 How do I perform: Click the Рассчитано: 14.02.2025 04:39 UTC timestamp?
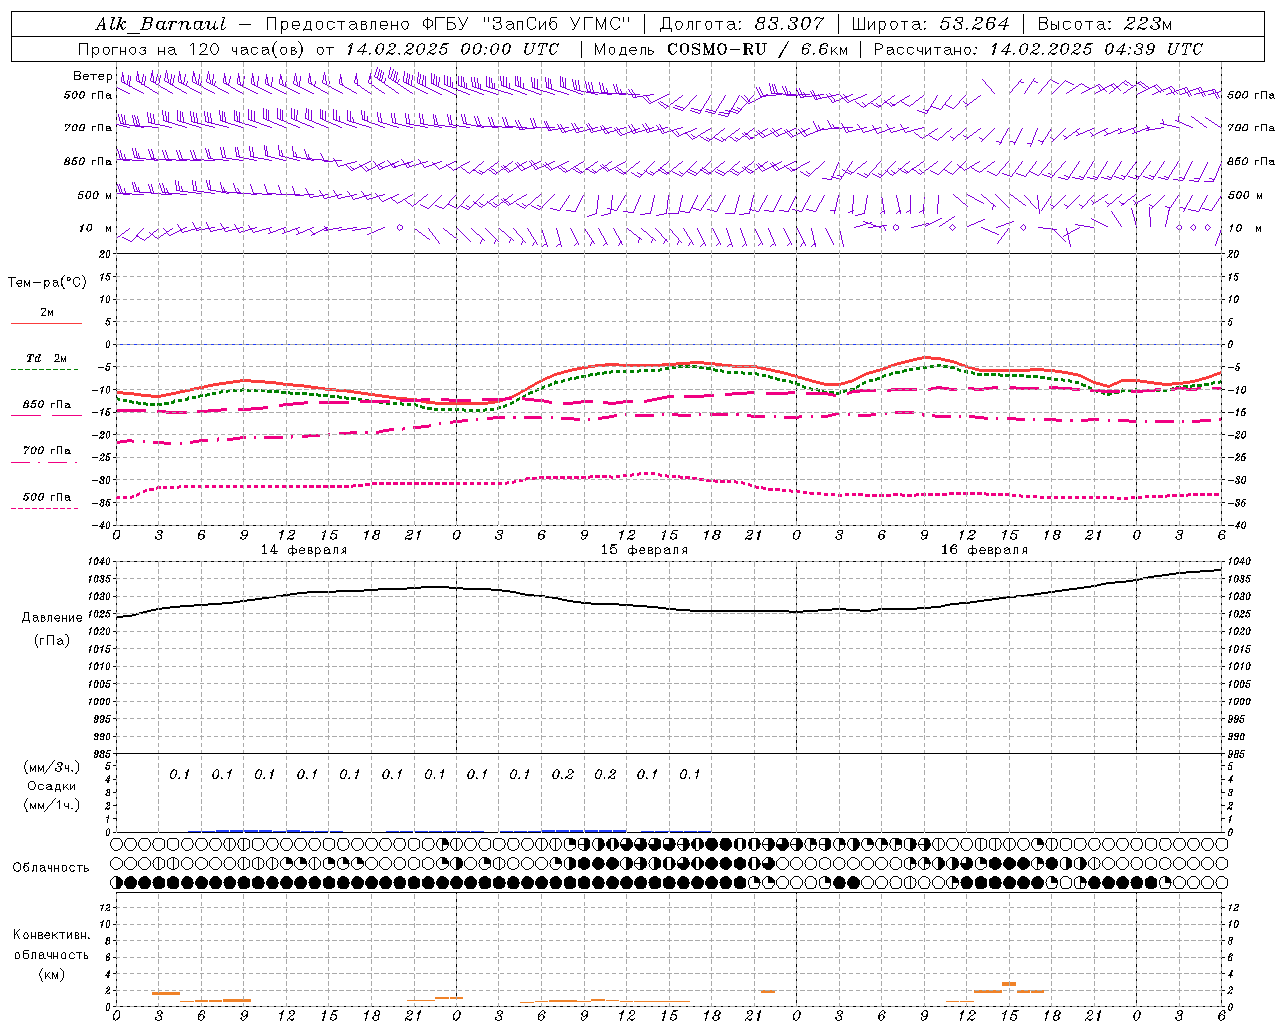(1038, 49)
